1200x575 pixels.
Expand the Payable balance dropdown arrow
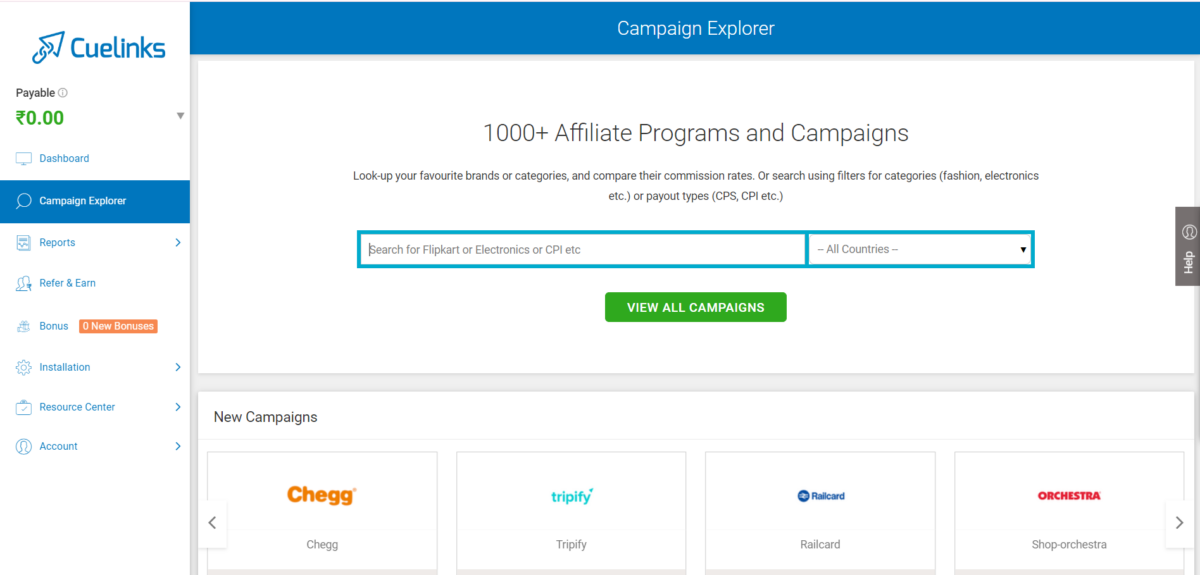pos(180,116)
